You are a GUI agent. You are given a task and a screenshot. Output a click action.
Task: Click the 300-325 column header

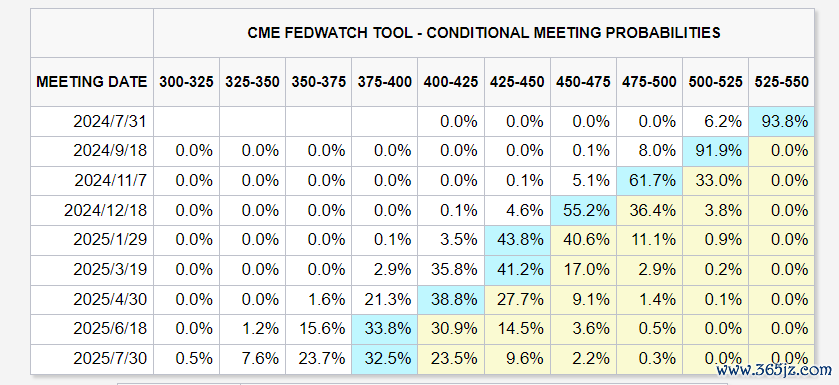click(186, 82)
